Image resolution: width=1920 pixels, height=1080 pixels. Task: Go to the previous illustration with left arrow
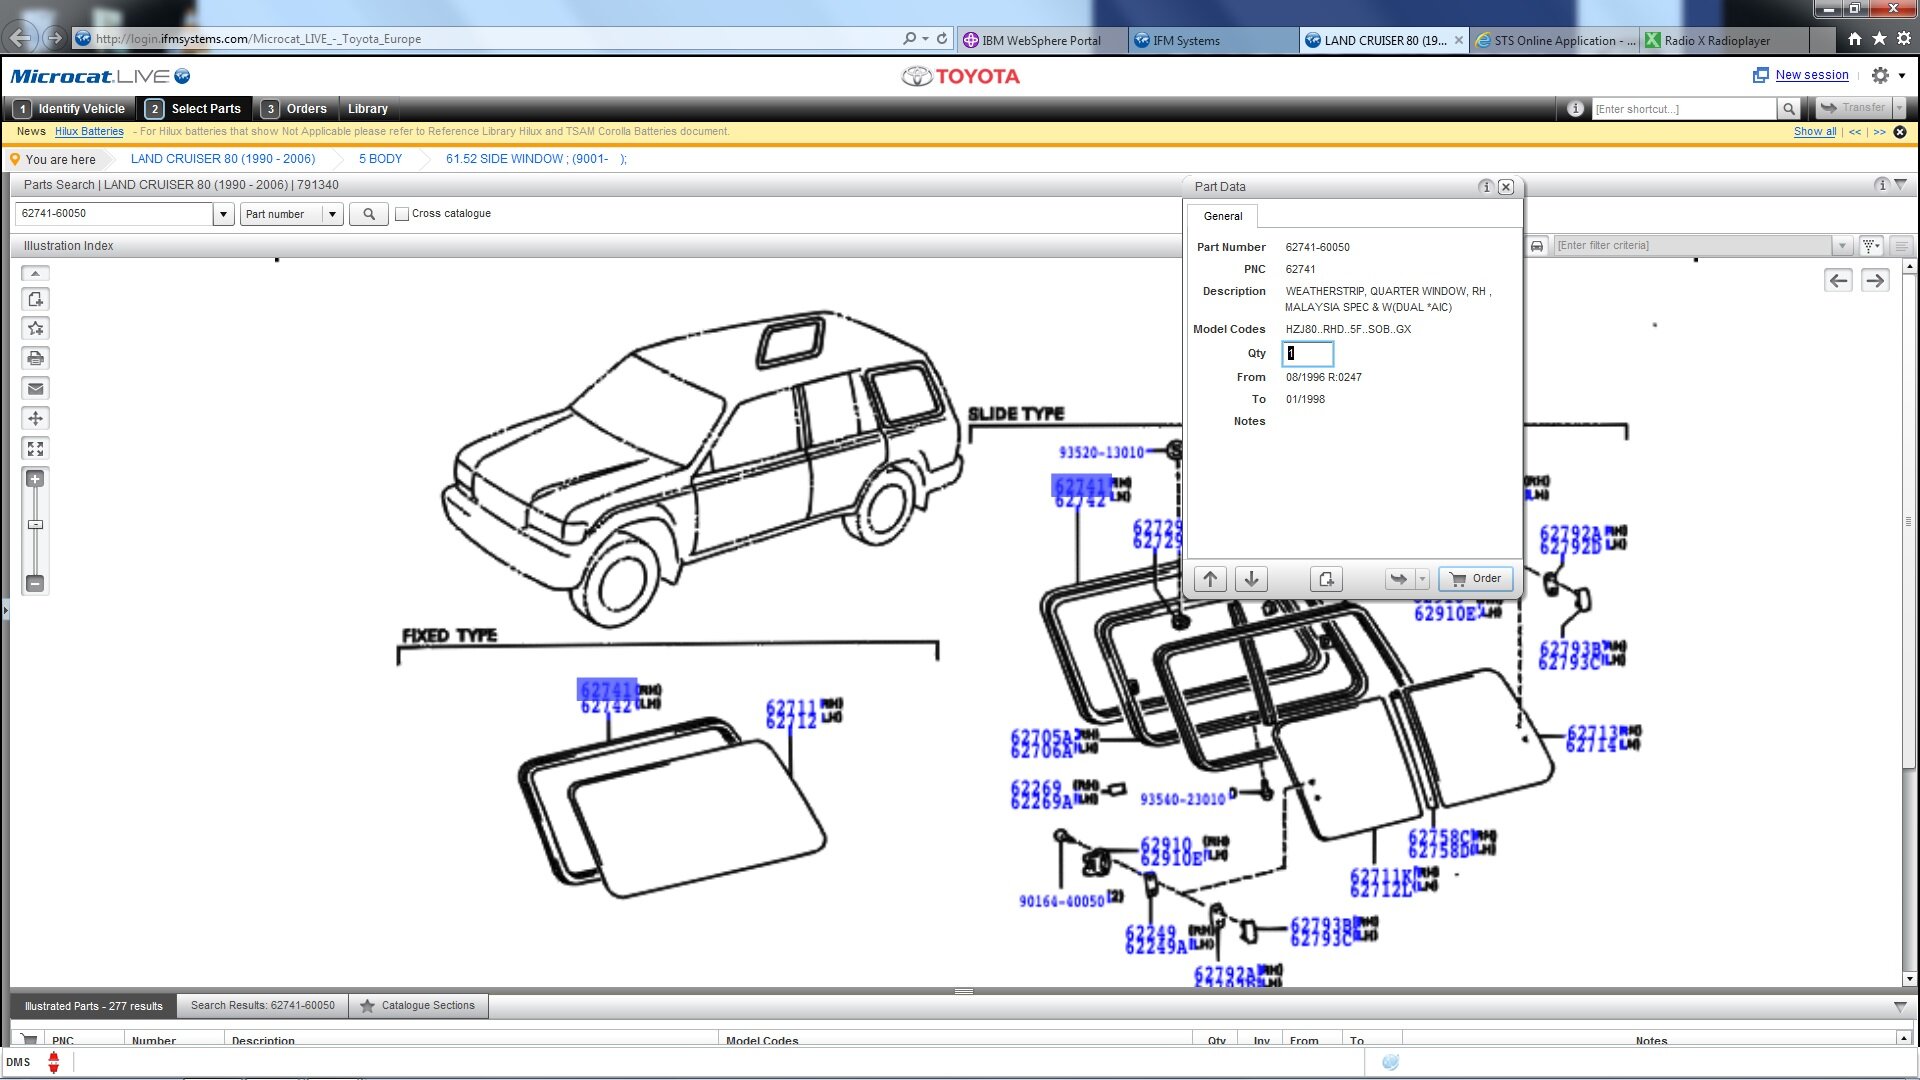(1838, 281)
